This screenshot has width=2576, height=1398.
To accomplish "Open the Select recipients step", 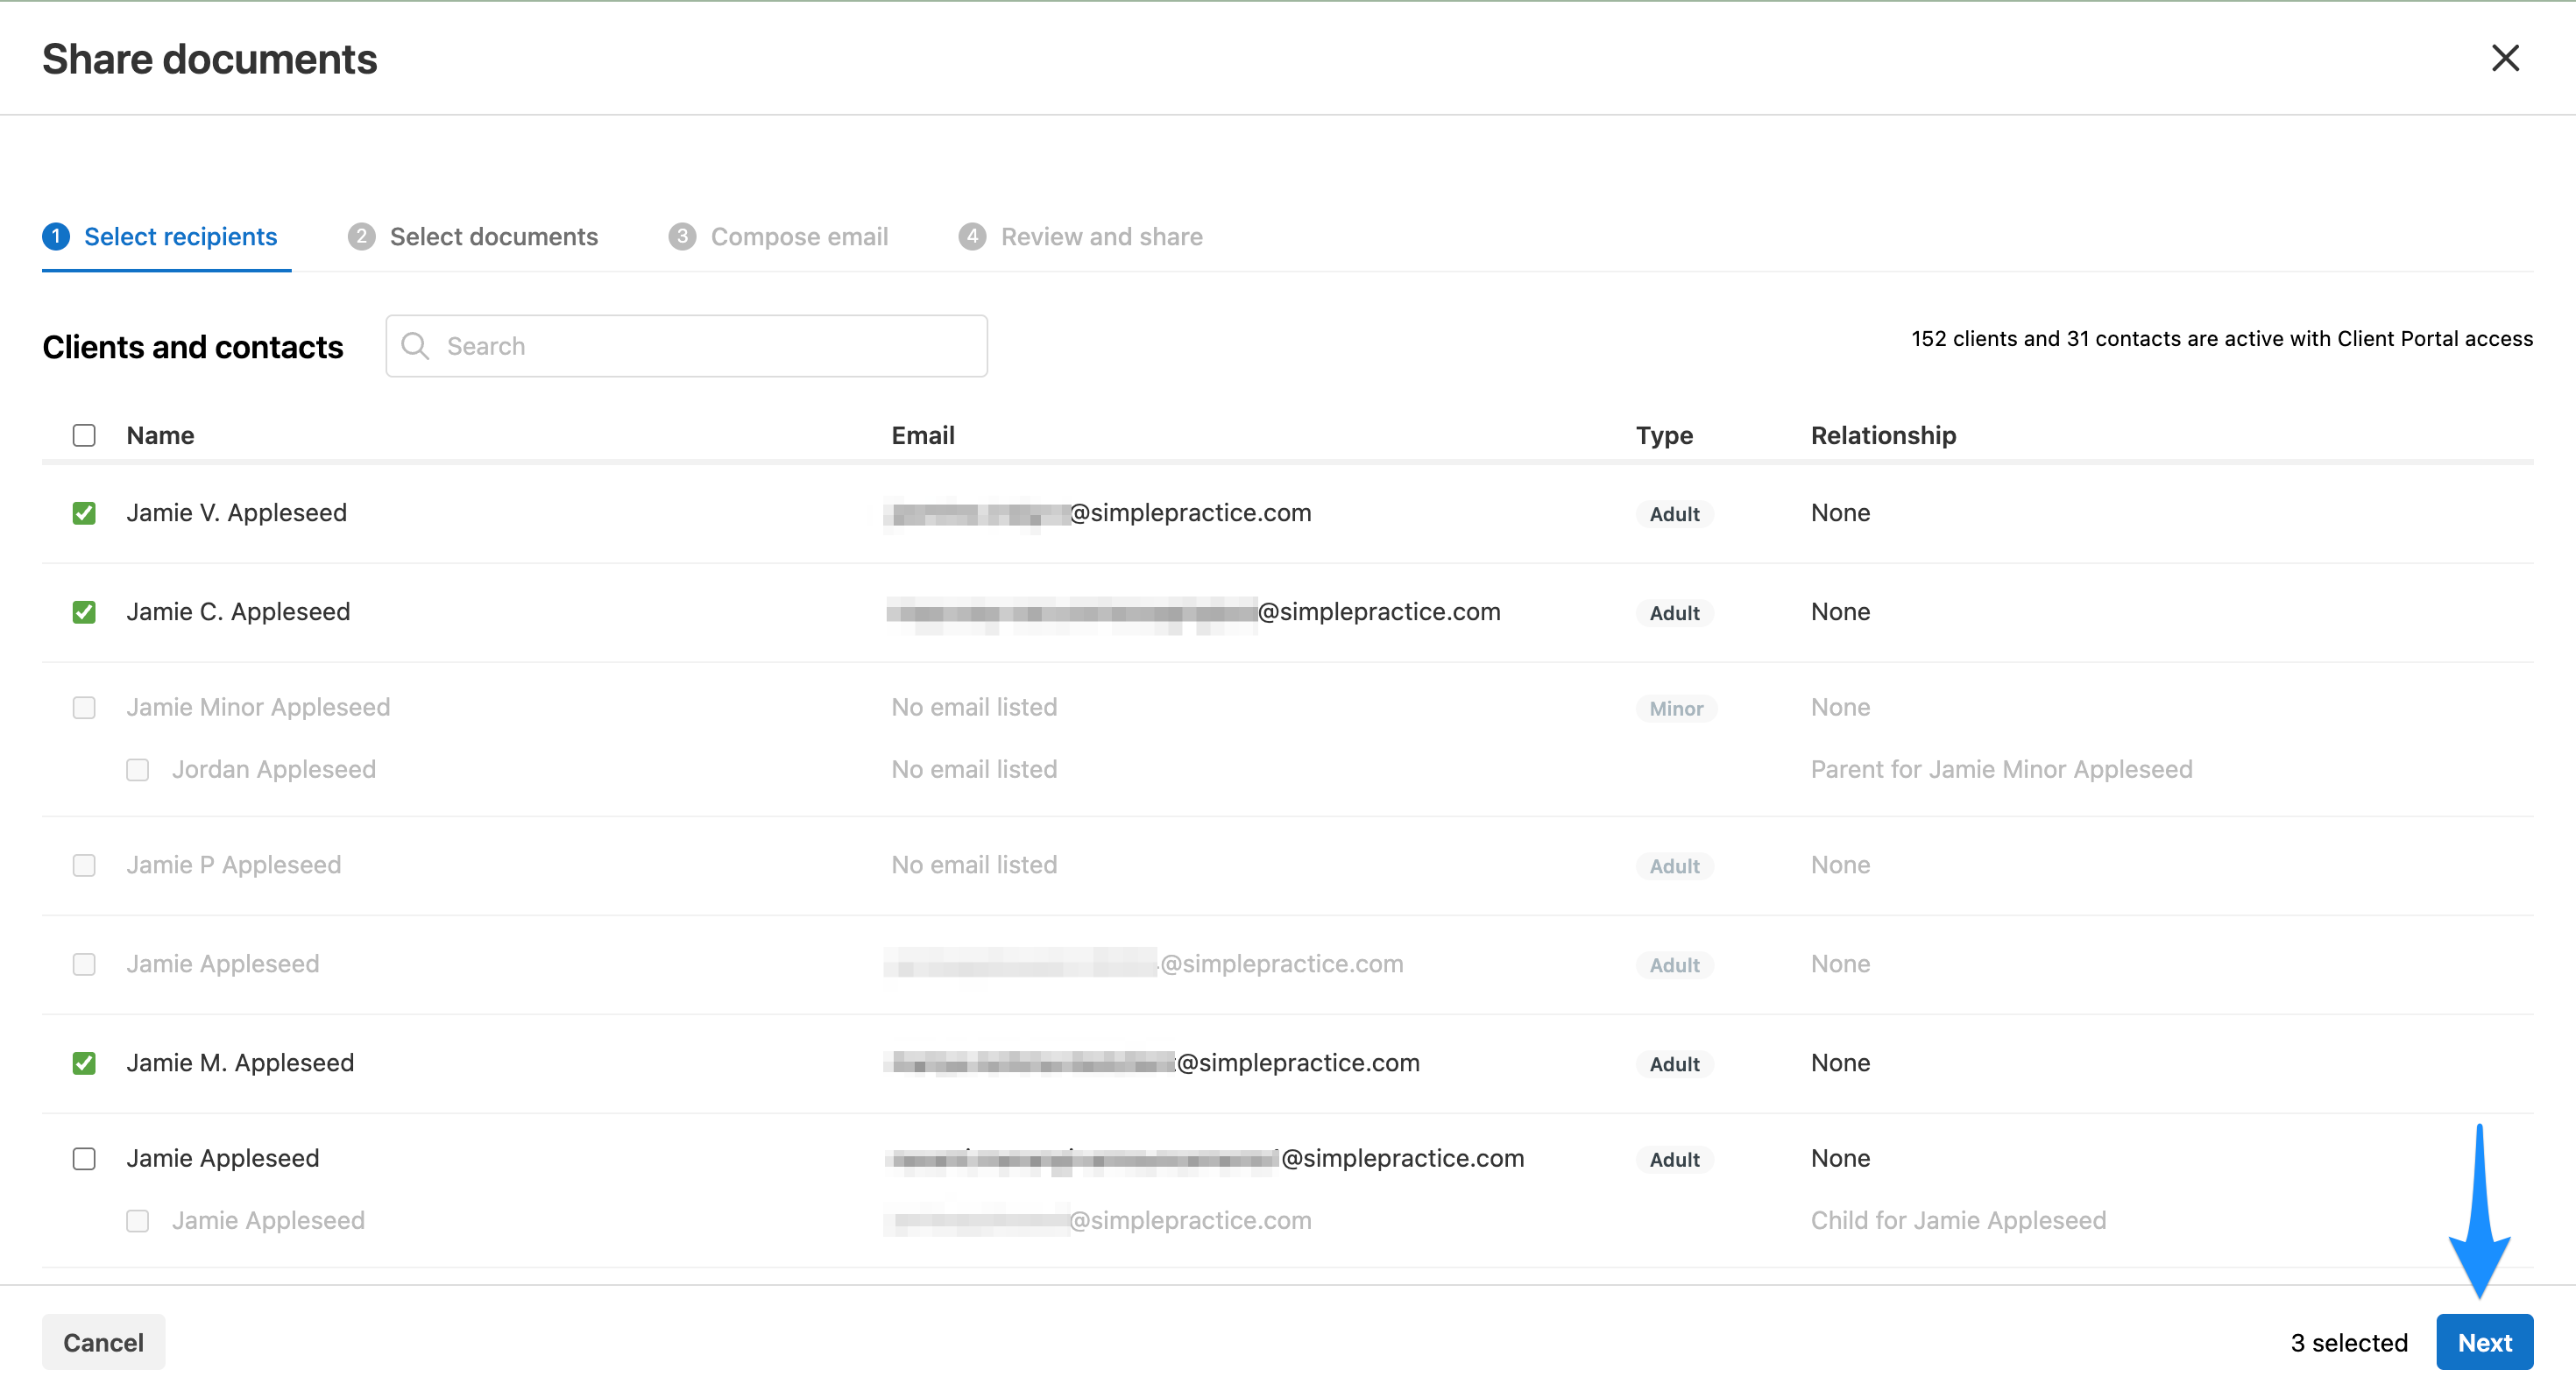I will point(166,237).
